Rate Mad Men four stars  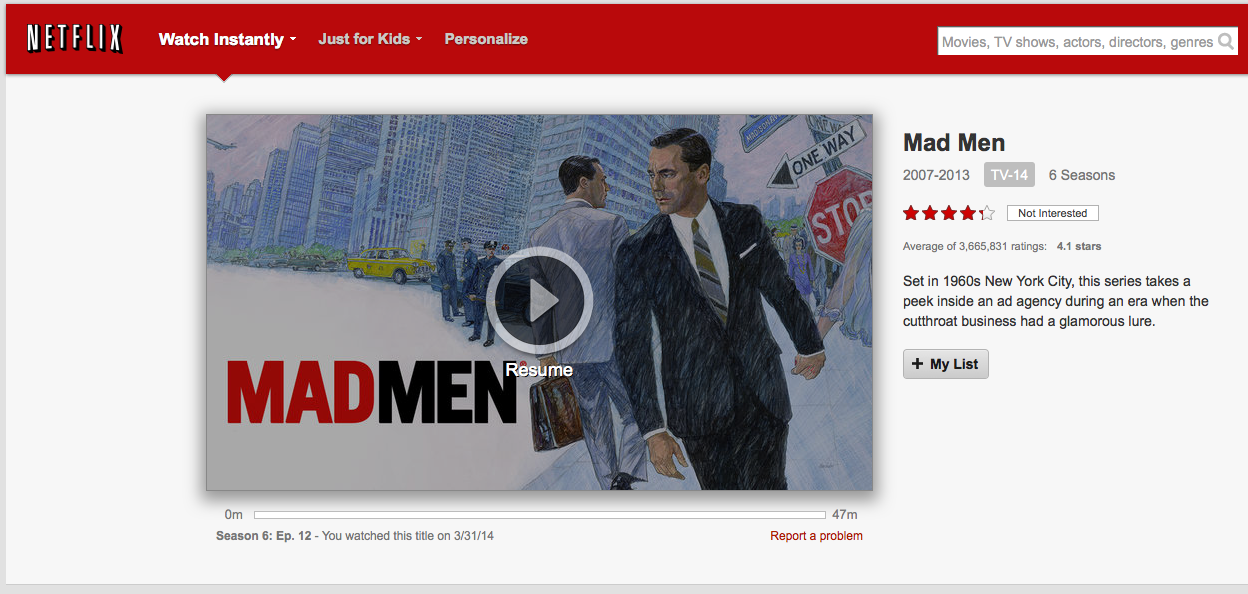(x=968, y=213)
